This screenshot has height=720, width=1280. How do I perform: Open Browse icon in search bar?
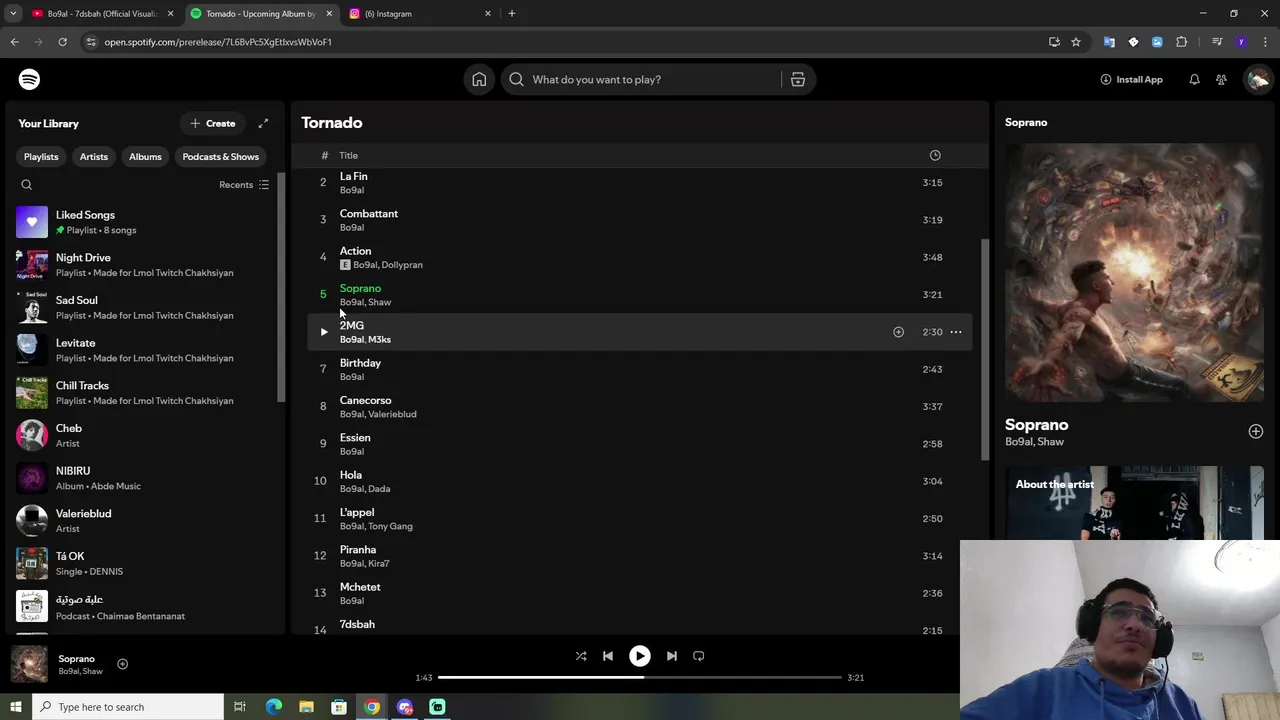[798, 79]
